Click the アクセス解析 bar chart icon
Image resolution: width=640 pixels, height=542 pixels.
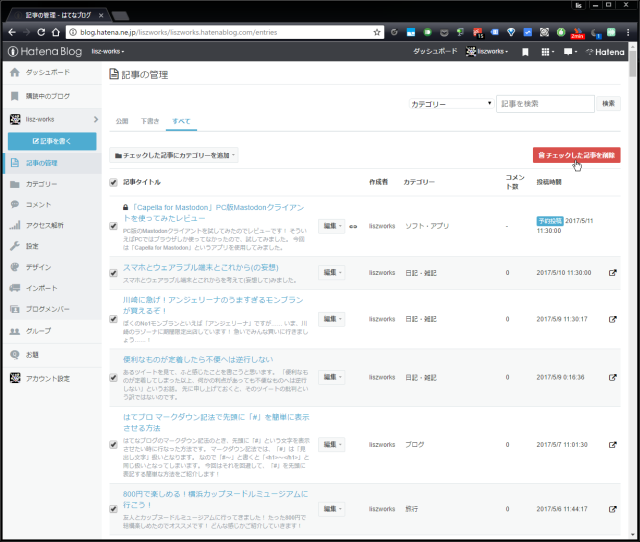[15, 225]
